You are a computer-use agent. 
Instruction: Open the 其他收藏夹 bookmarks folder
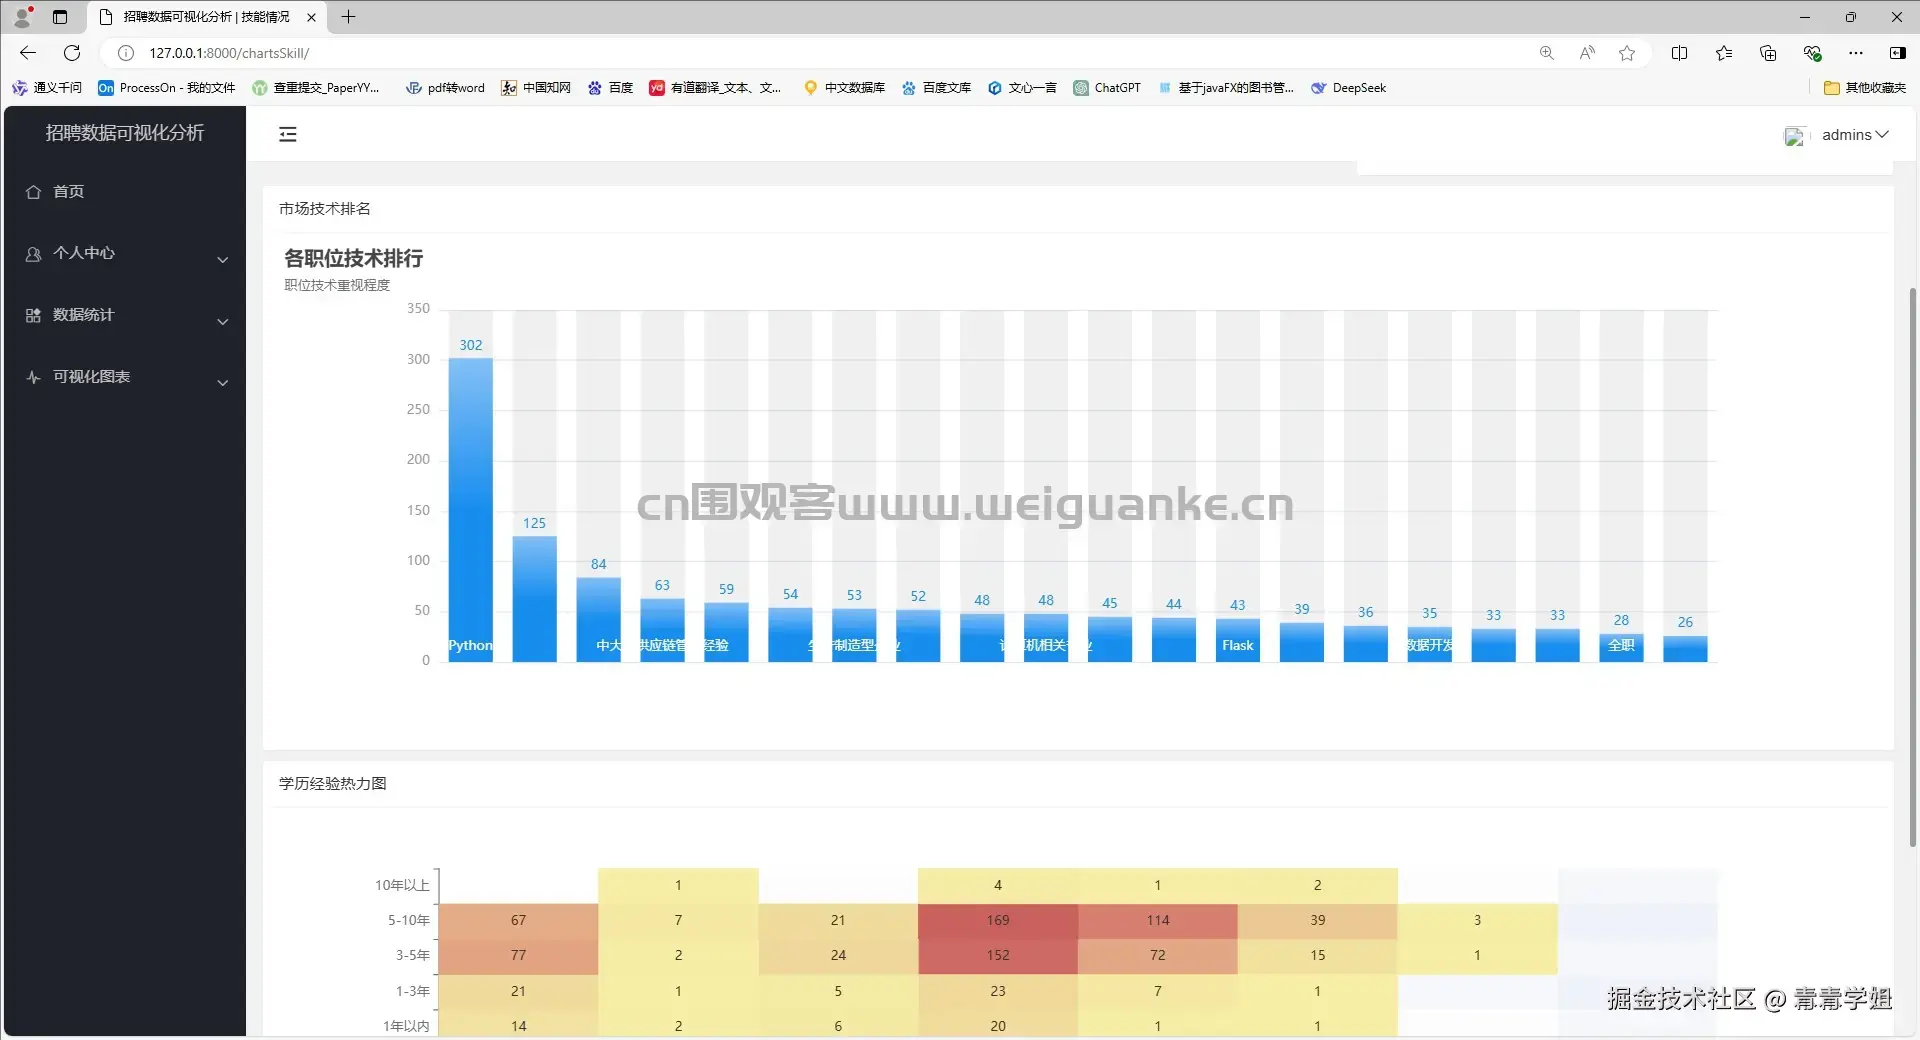point(1865,88)
